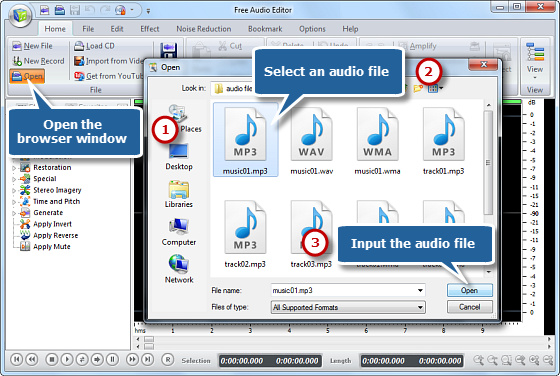Go to Desktop in dialog places bar
Image resolution: width=560 pixels, height=376 pixels.
(179, 157)
